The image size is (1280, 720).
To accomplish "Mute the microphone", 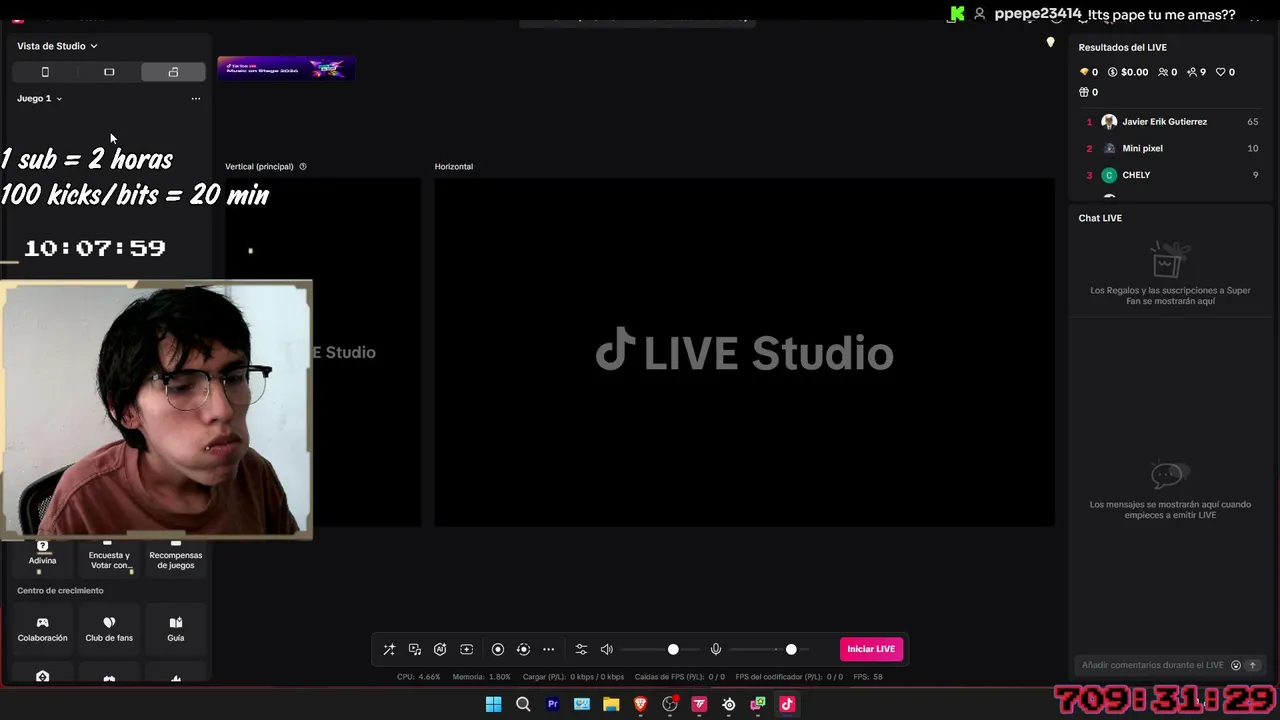I will (716, 649).
